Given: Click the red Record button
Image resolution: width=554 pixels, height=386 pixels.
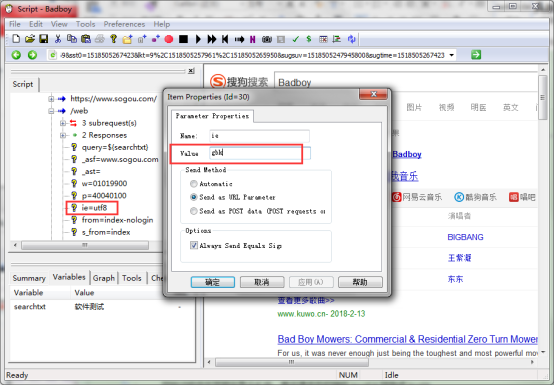Looking at the screenshot, I should [x=169, y=39].
